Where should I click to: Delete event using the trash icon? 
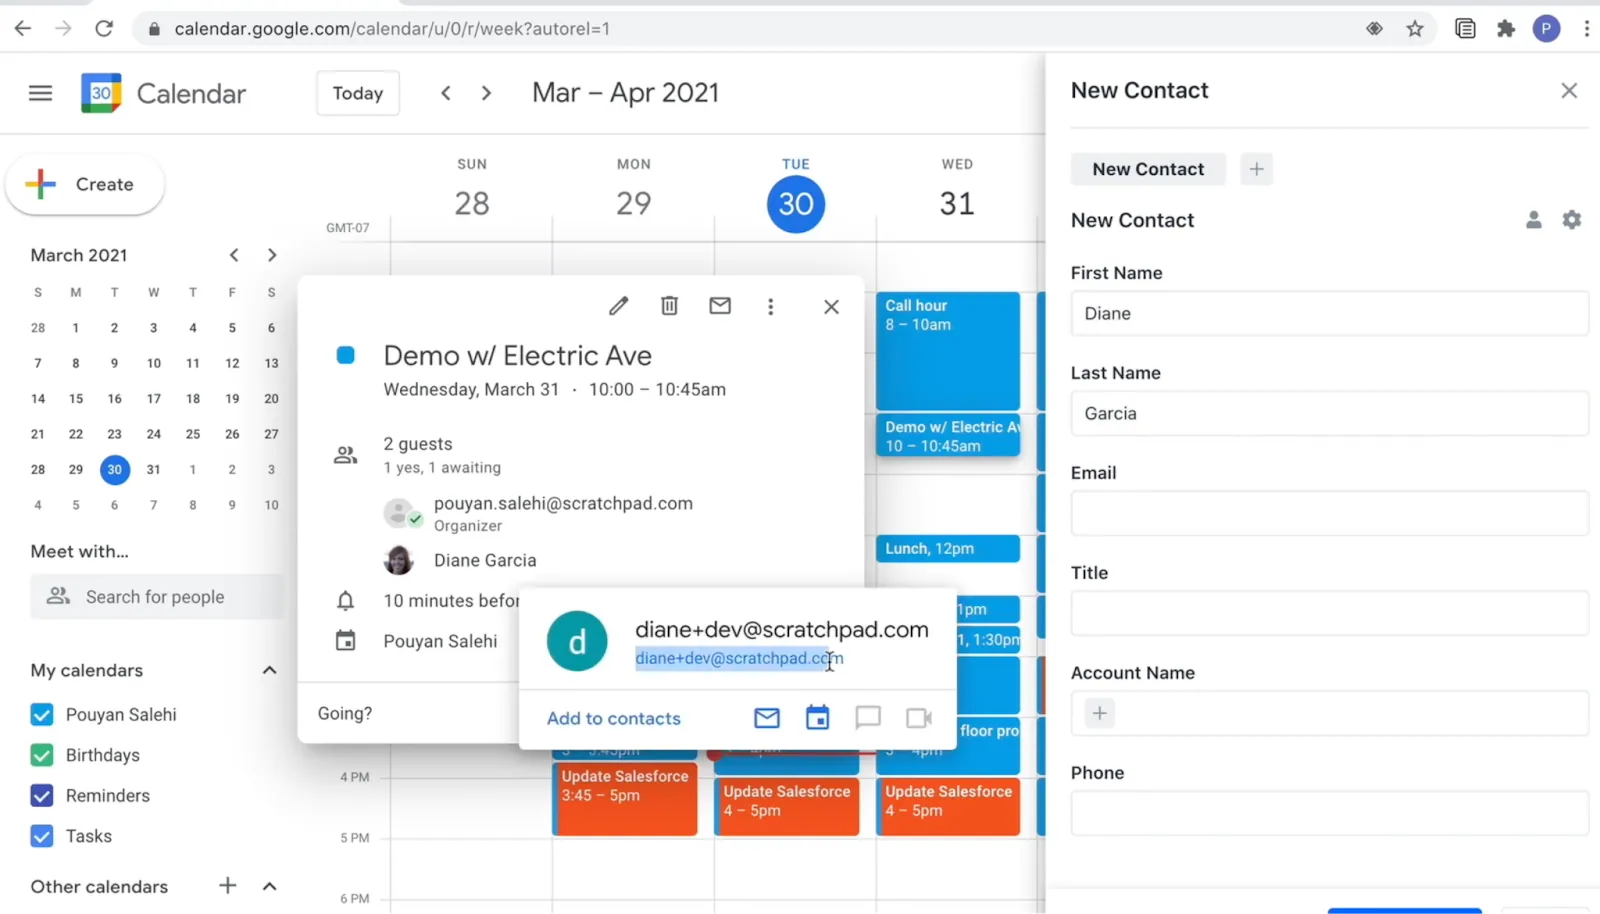(x=670, y=306)
